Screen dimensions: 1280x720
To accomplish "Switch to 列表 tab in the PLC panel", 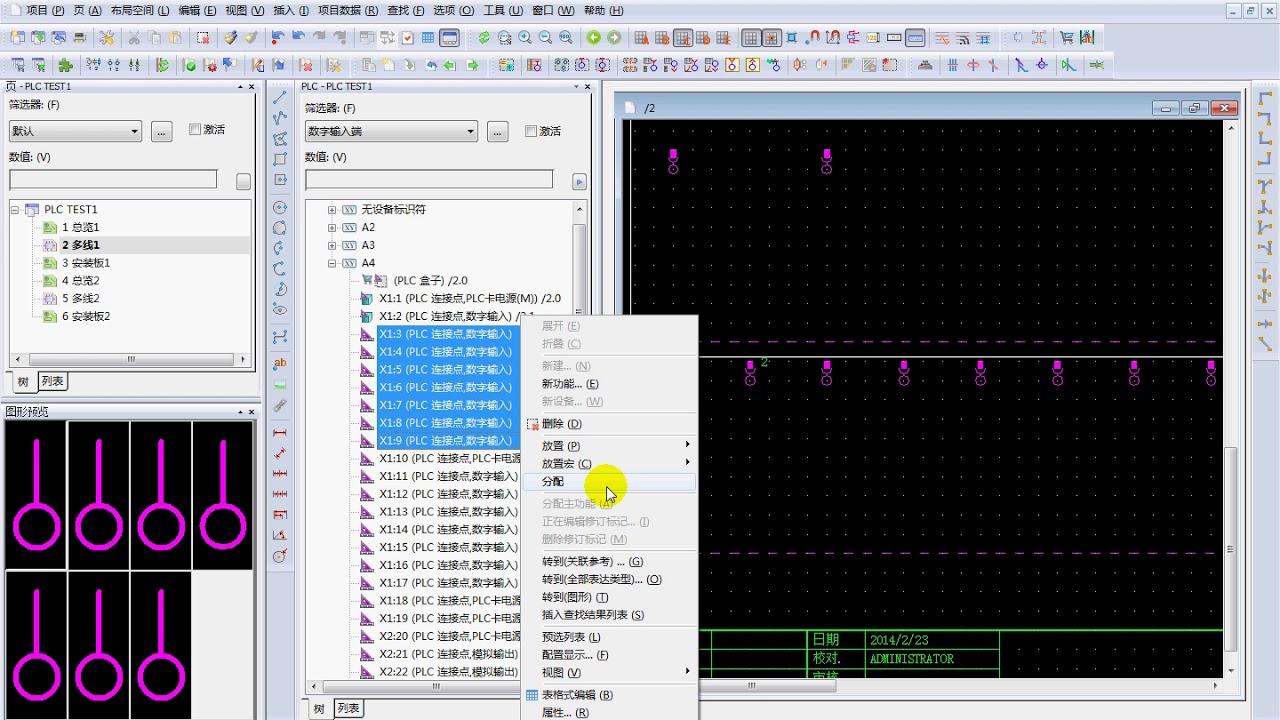I will tap(348, 708).
